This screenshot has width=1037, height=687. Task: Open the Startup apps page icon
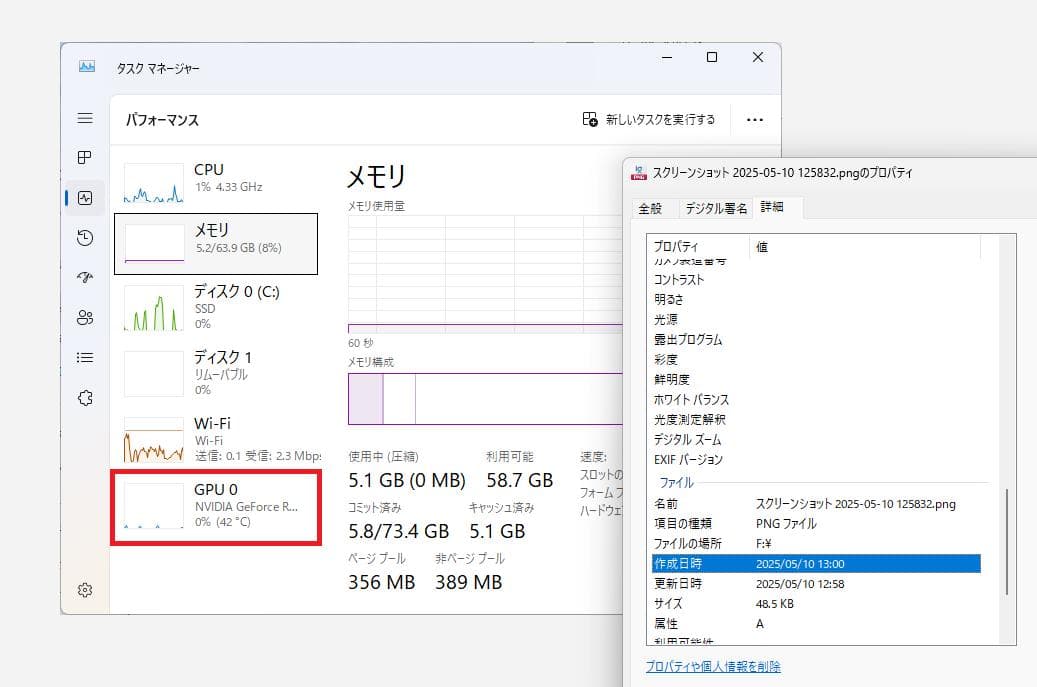[85, 278]
